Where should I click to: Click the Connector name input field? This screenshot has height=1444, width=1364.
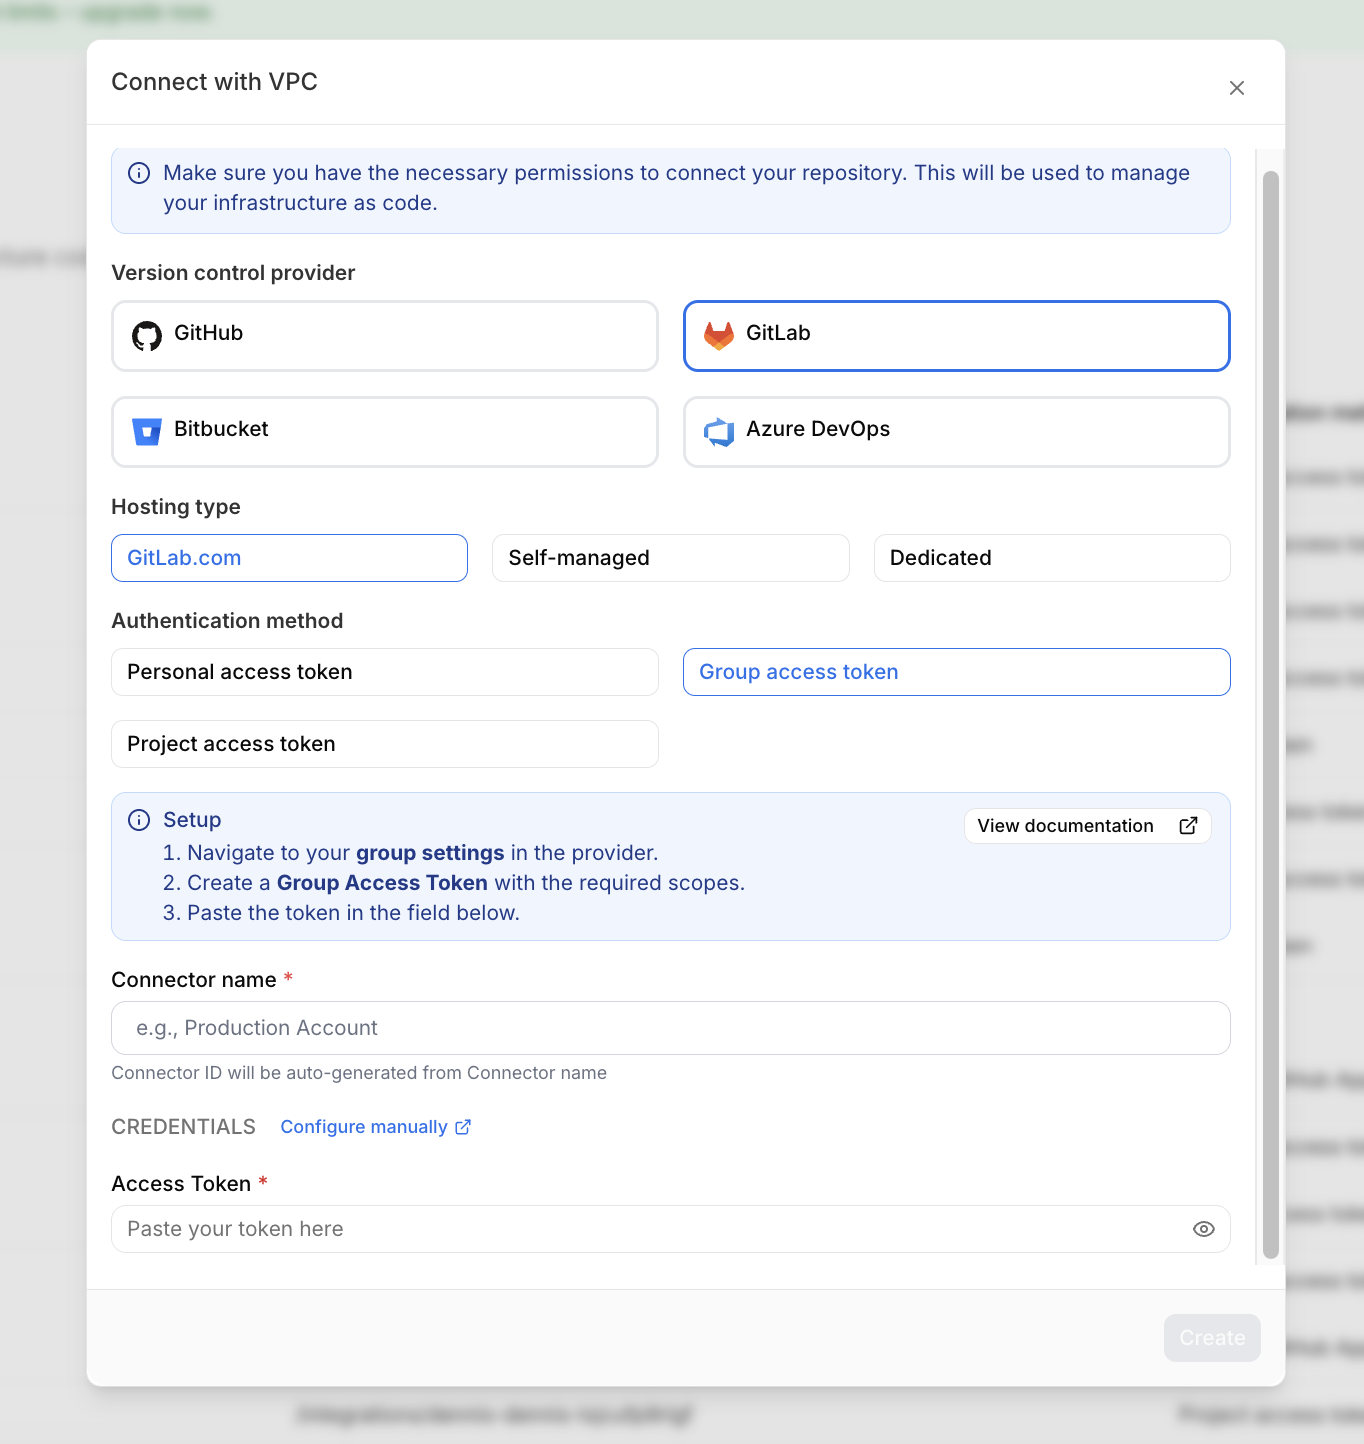(671, 1028)
